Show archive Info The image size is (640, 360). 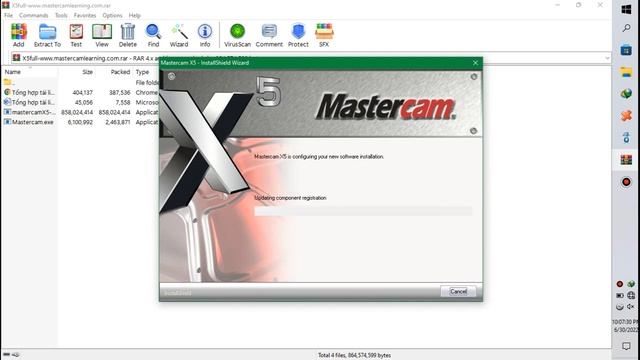(205, 35)
